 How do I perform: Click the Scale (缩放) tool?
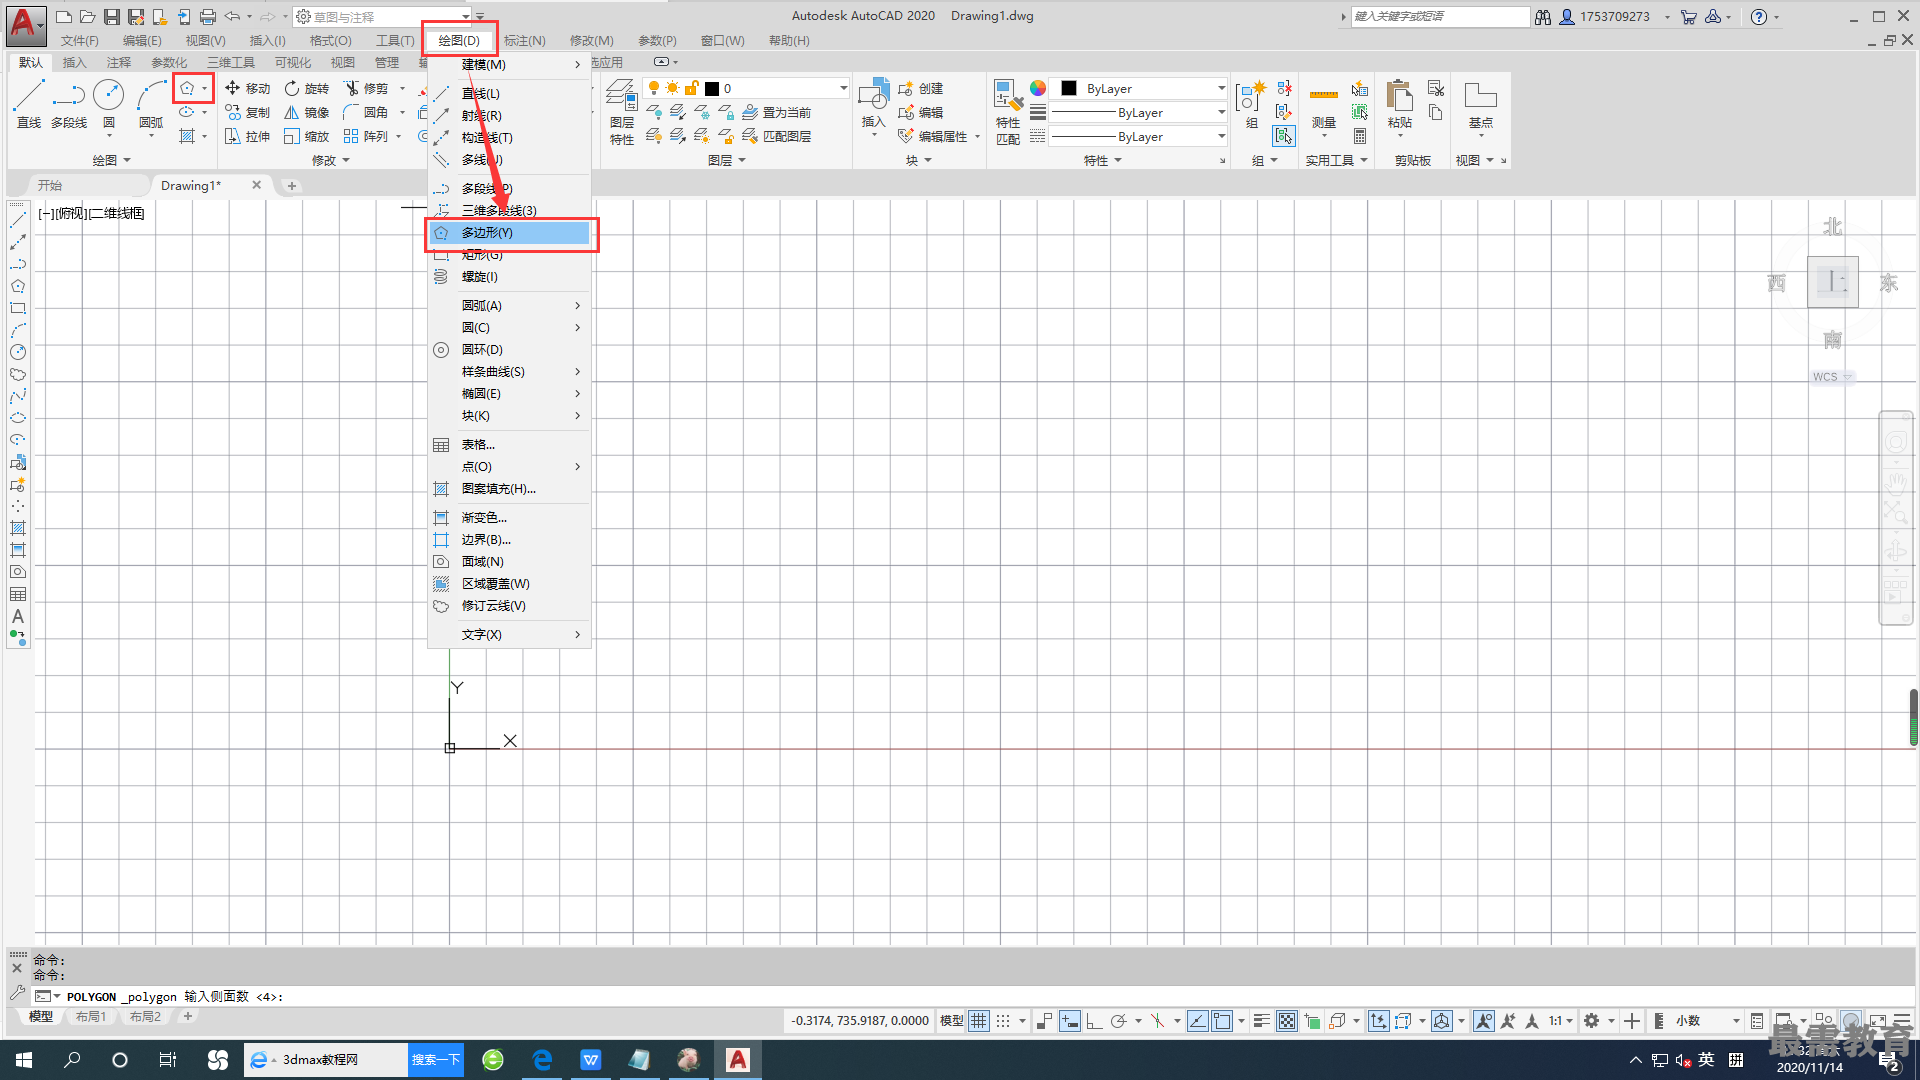(307, 136)
